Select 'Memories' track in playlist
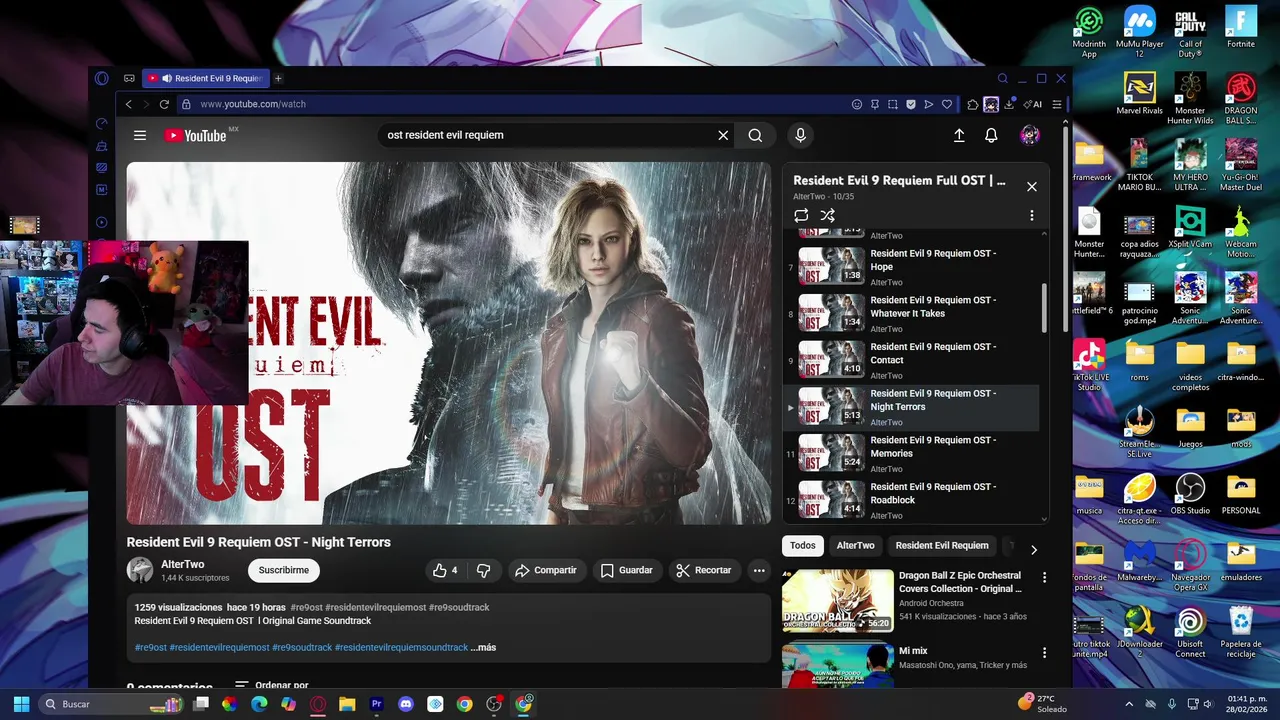This screenshot has height=720, width=1280. tap(910, 454)
